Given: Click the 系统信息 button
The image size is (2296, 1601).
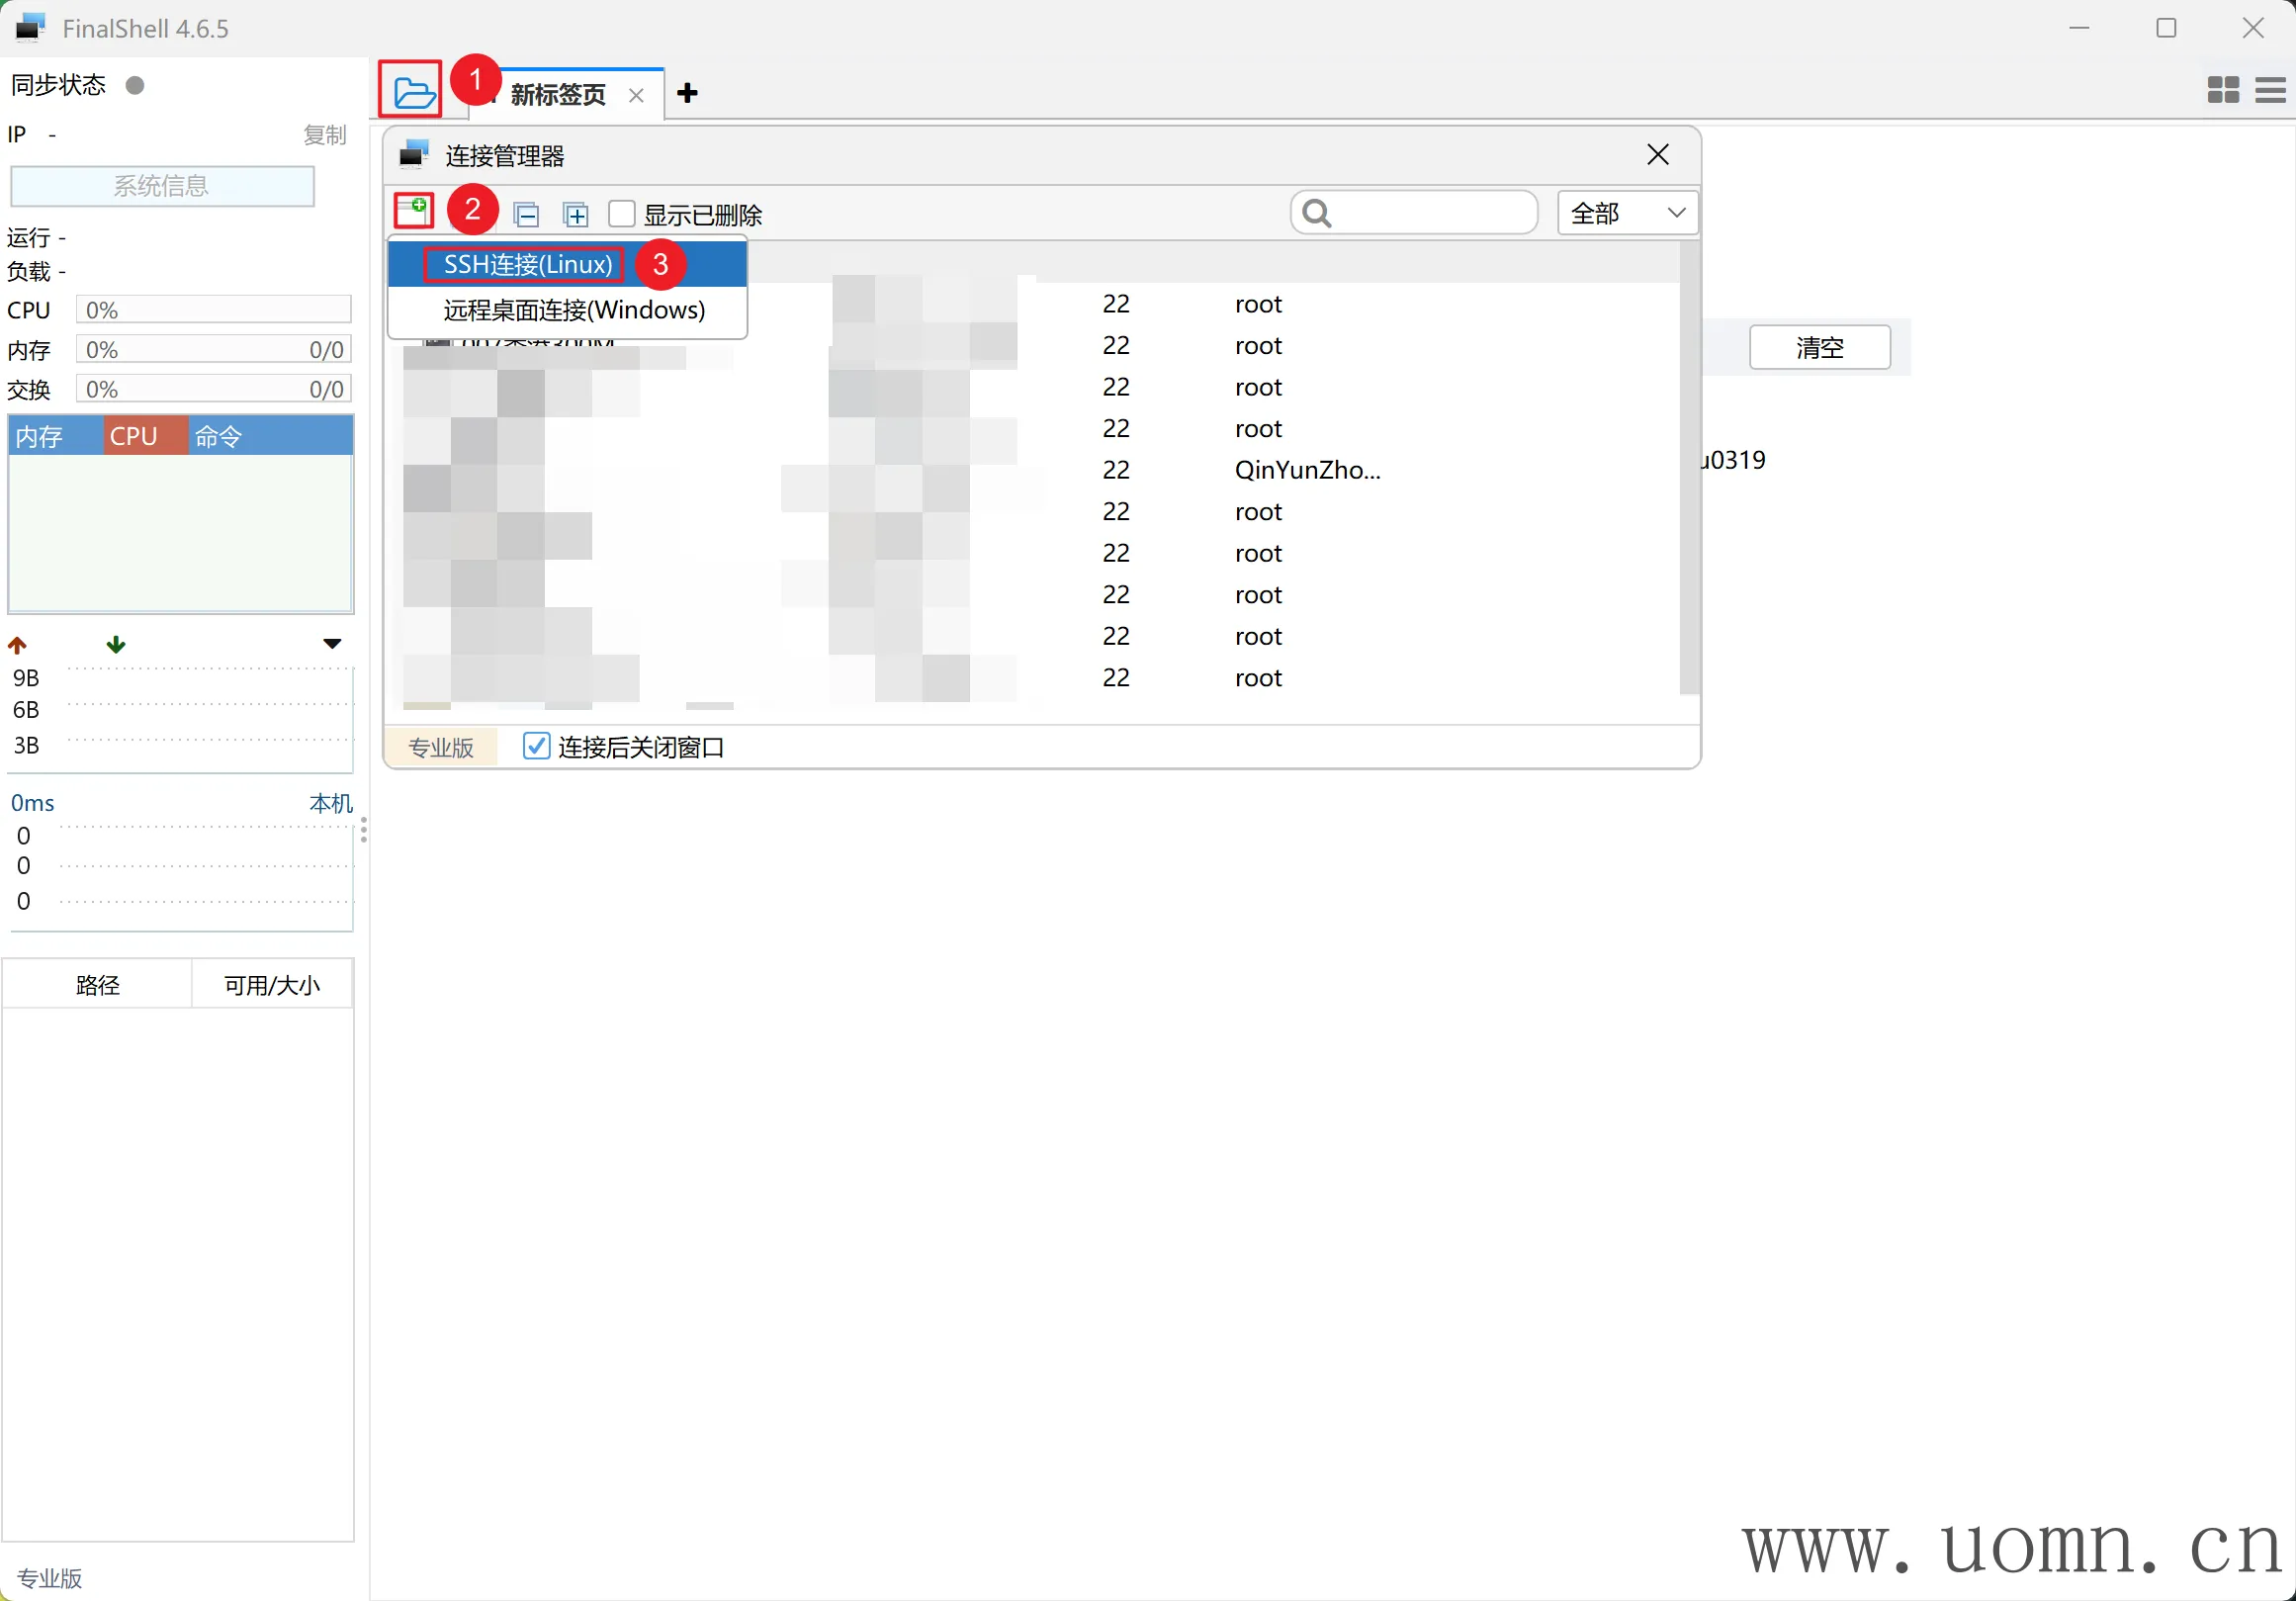Looking at the screenshot, I should [x=162, y=186].
